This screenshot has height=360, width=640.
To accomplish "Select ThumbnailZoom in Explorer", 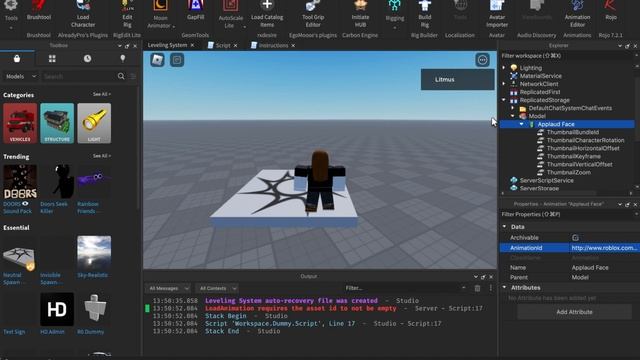I will pyautogui.click(x=569, y=172).
